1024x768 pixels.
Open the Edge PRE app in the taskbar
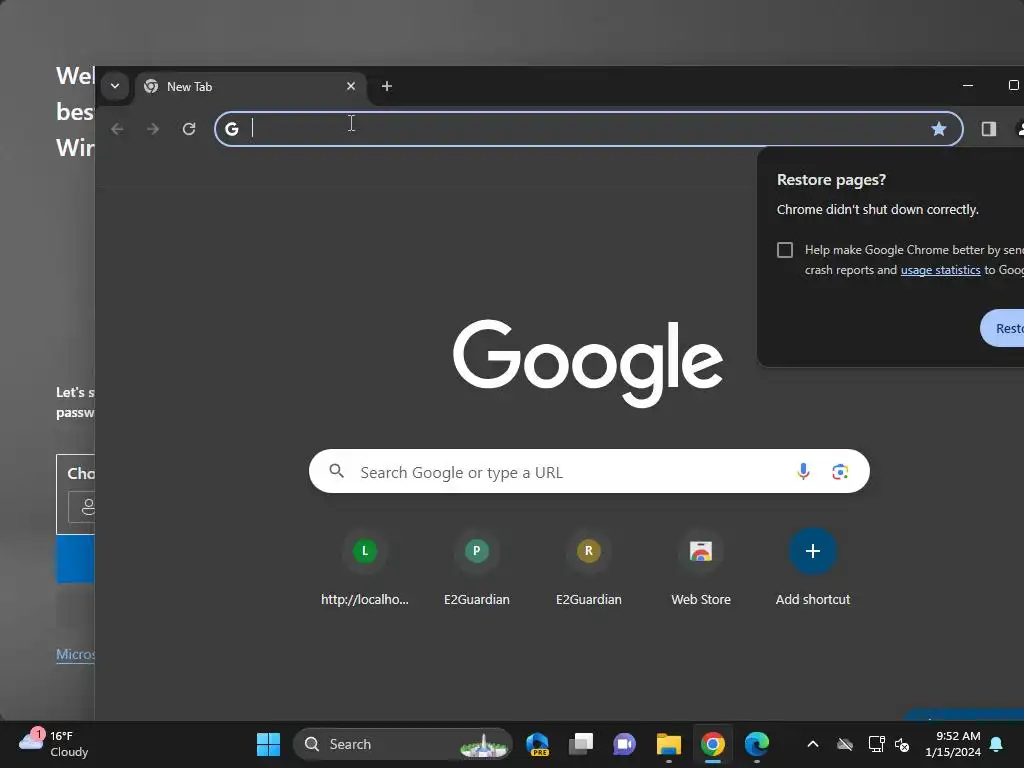(x=538, y=744)
